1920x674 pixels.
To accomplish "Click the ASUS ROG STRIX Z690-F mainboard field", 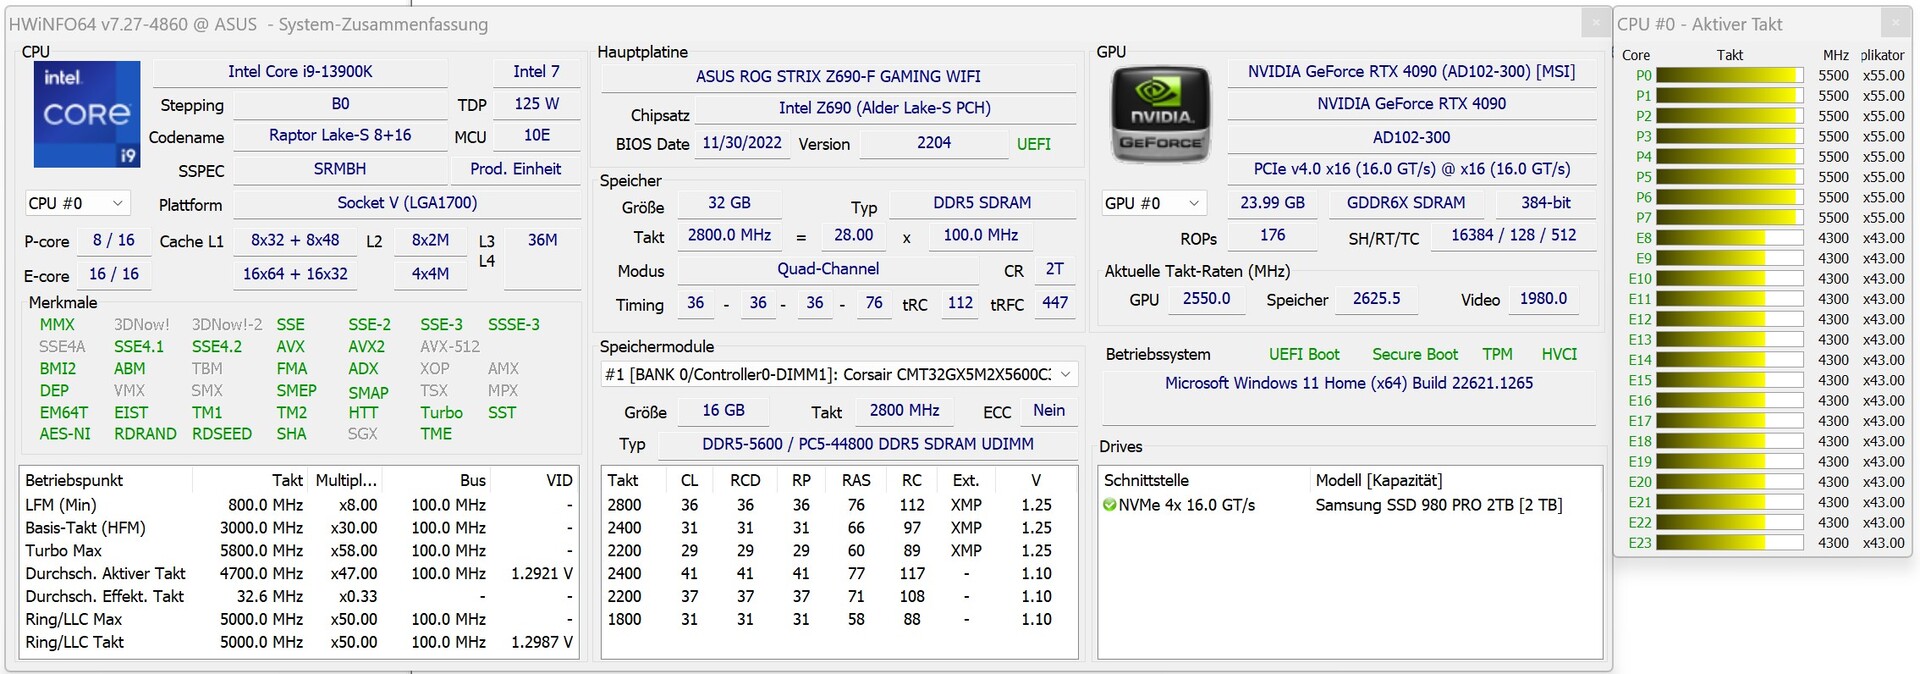I will [838, 76].
